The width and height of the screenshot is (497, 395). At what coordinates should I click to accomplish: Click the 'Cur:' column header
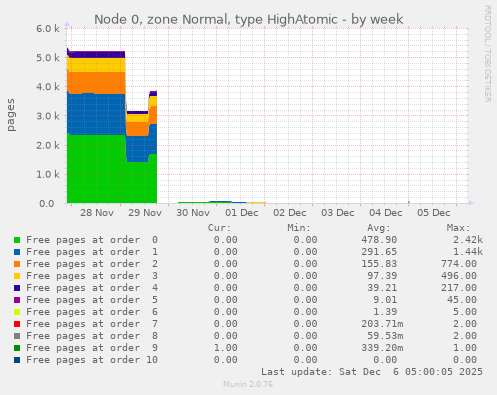tap(219, 228)
